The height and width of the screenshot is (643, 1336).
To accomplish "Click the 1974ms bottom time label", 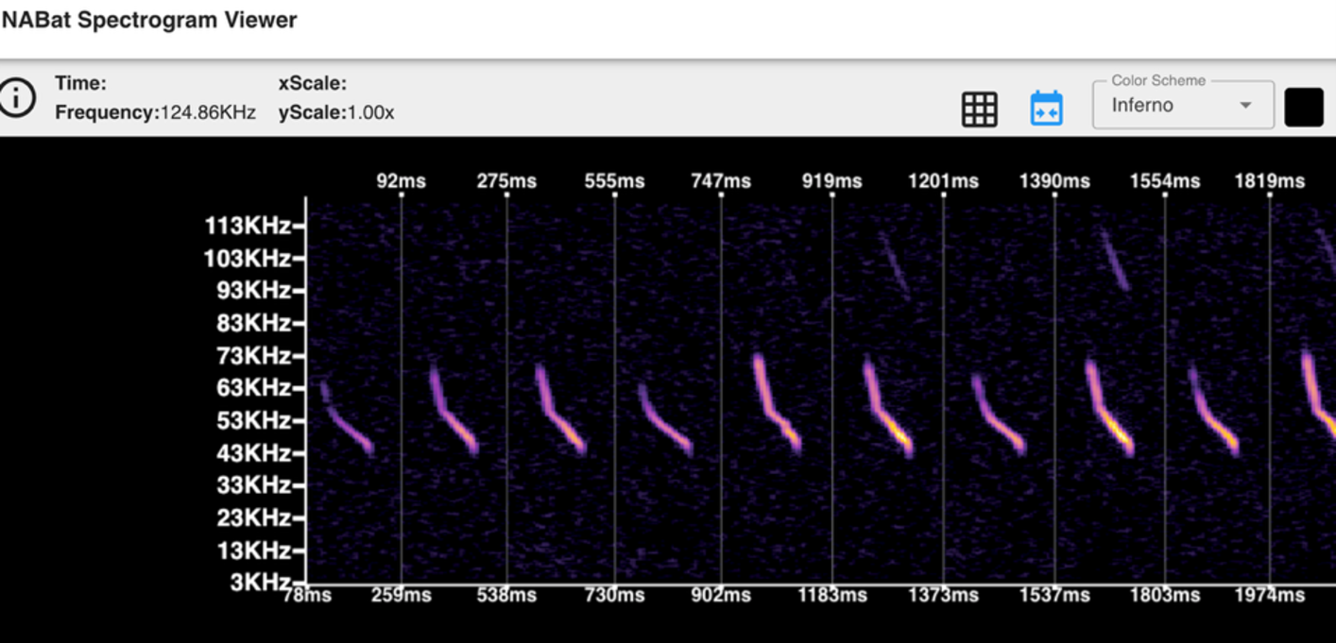I will coord(1269,595).
